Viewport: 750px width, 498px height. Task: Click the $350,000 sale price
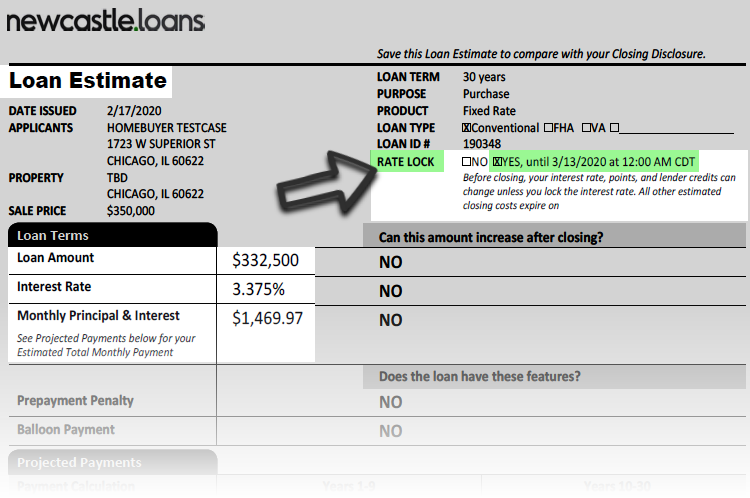coord(131,211)
